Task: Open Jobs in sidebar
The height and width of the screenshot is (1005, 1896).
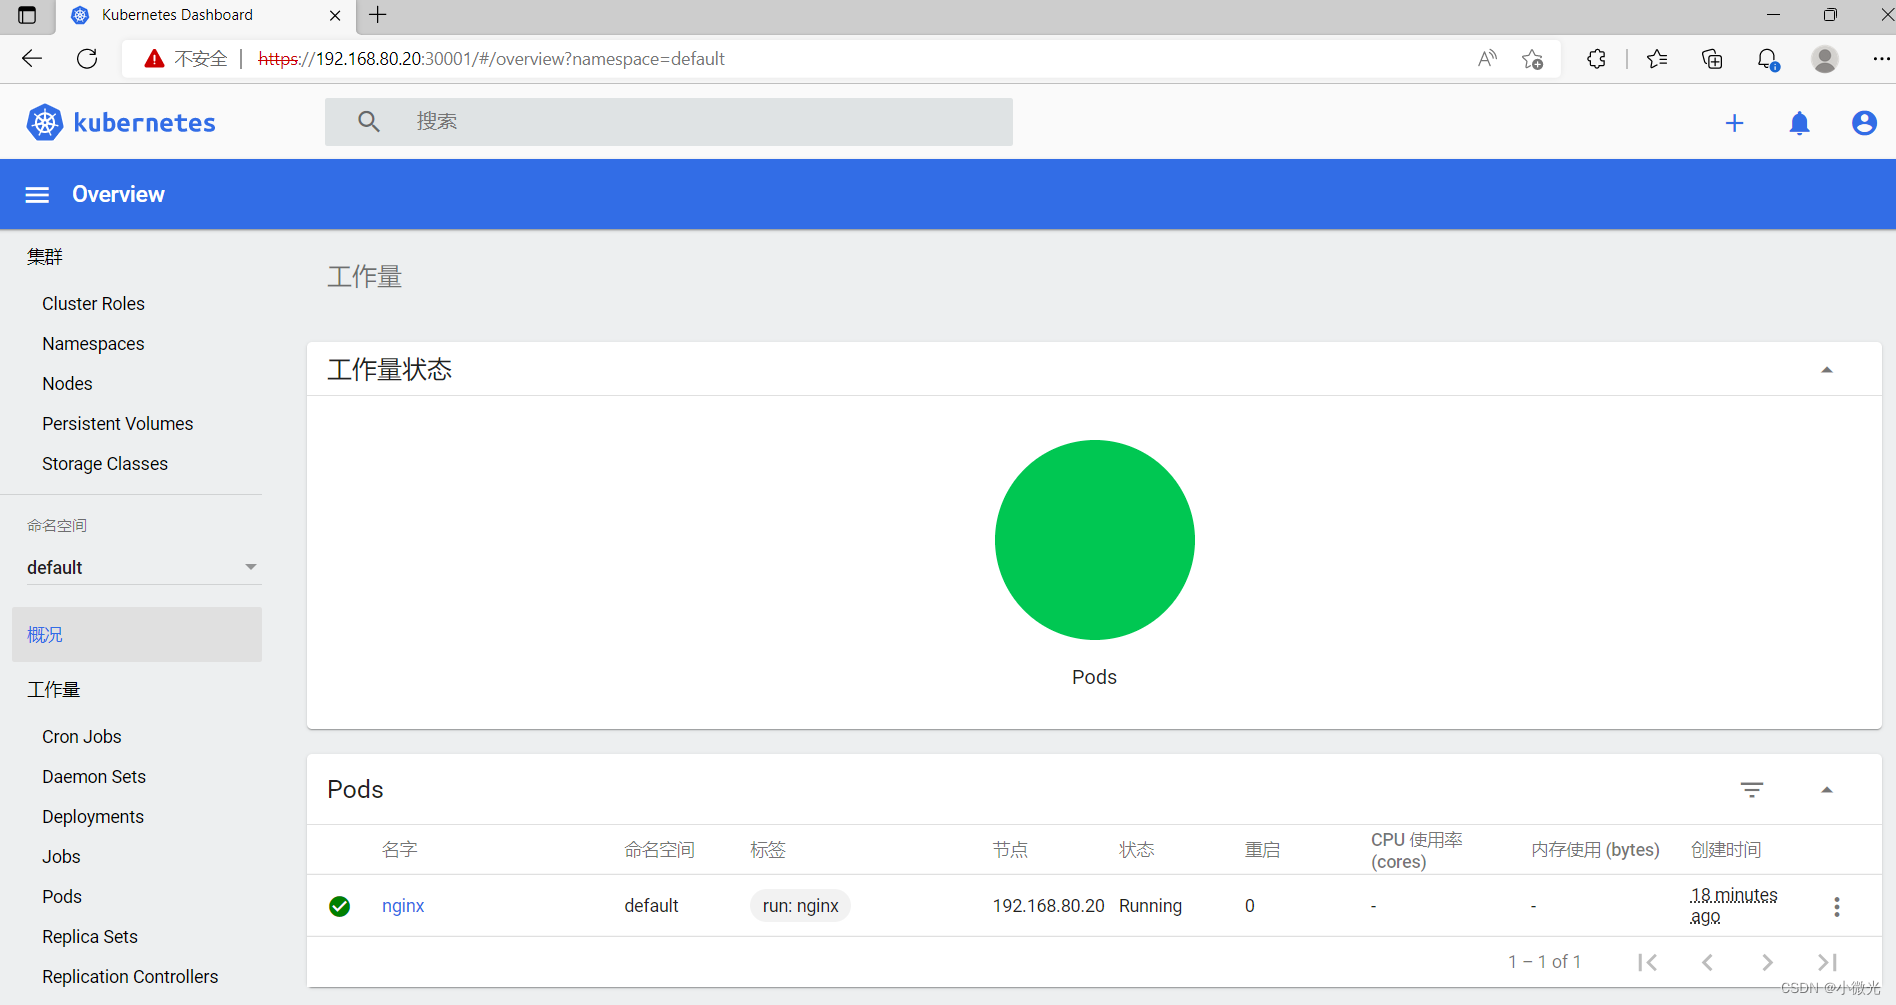Action: [x=61, y=856]
